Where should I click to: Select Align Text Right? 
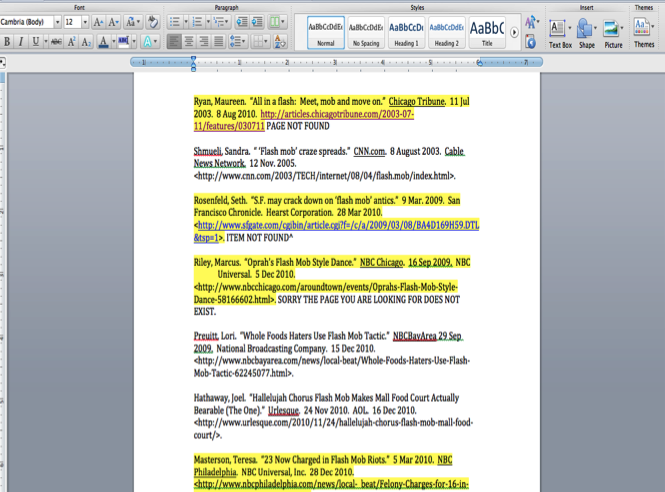[x=204, y=42]
